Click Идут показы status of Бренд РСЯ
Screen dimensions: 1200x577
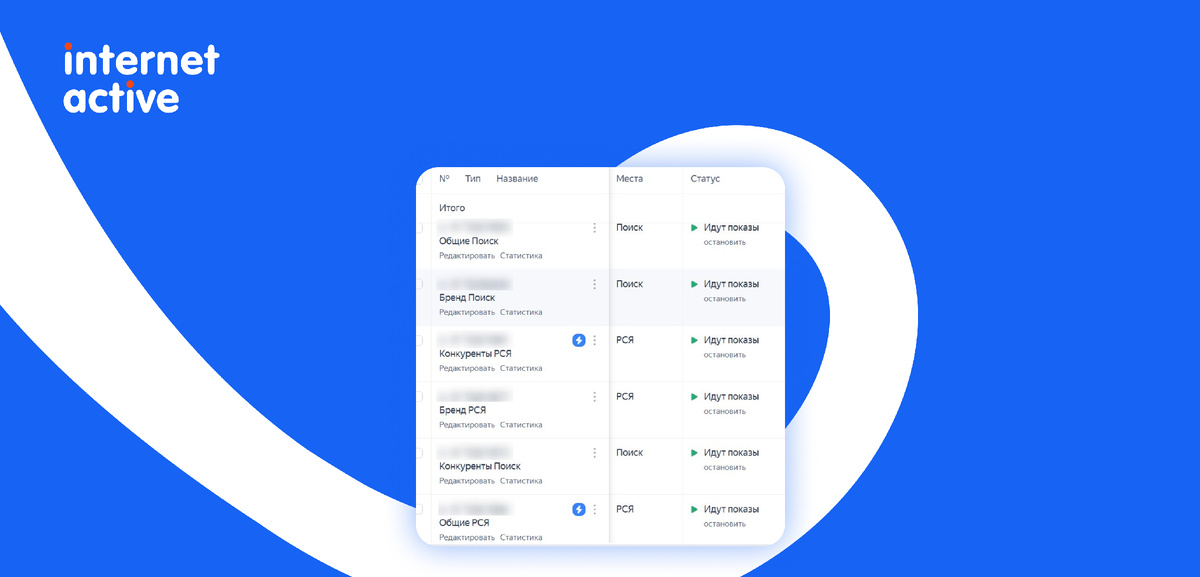point(731,397)
